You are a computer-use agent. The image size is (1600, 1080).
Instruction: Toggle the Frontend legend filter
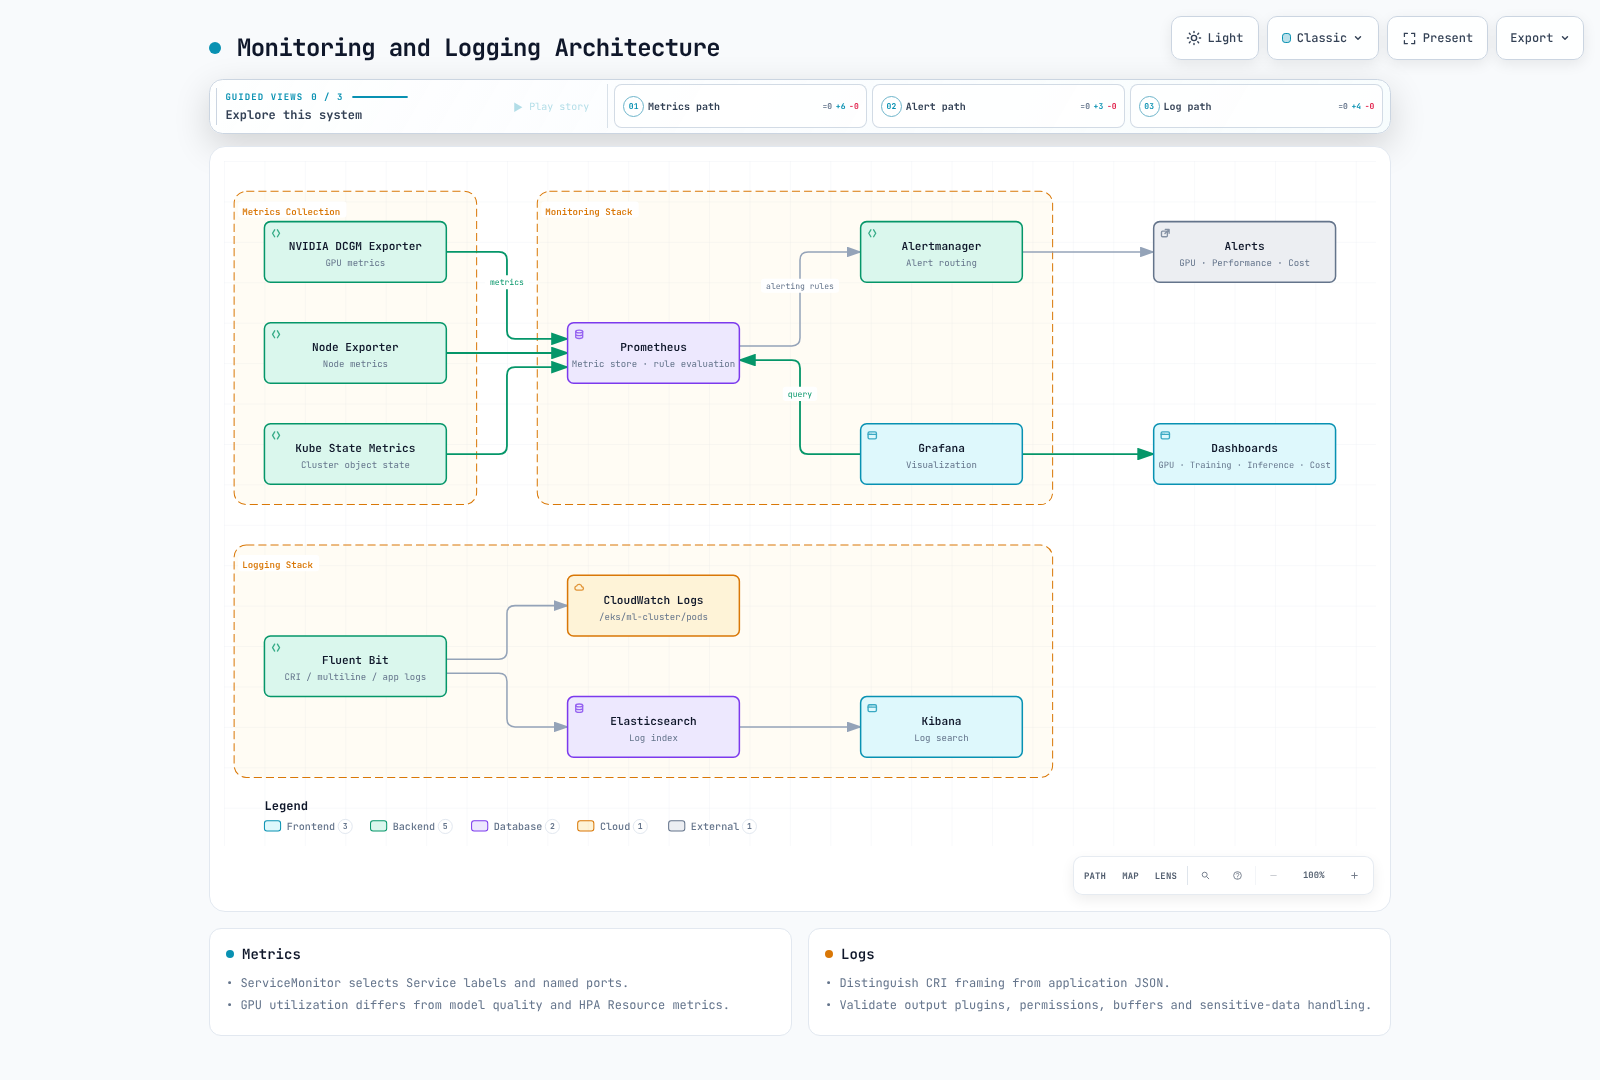point(308,826)
